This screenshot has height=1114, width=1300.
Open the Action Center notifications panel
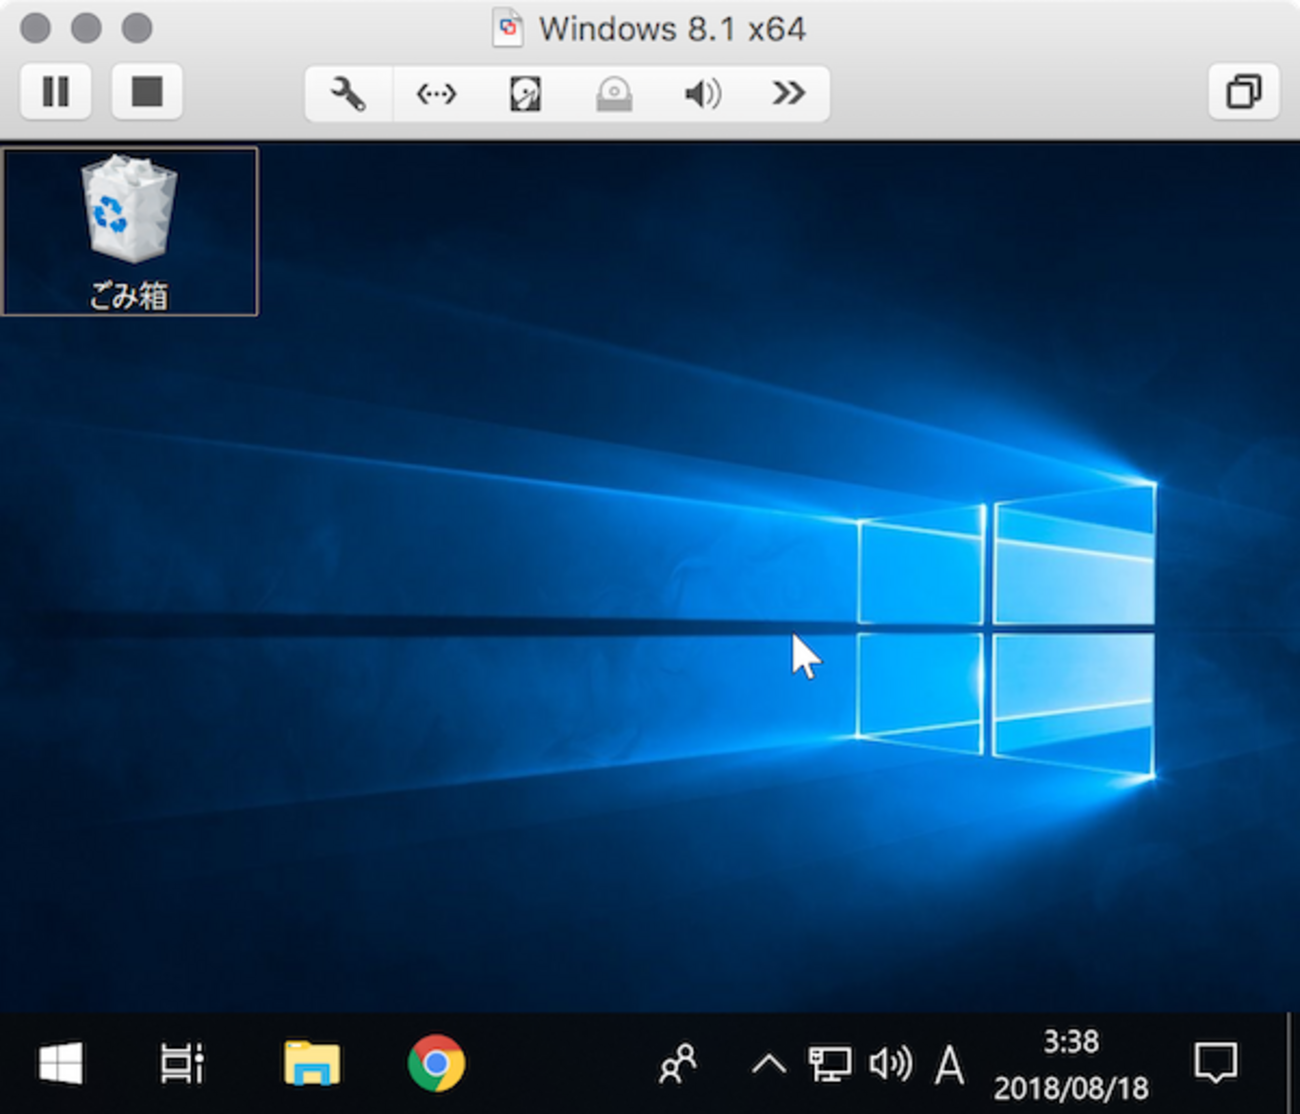[x=1215, y=1063]
